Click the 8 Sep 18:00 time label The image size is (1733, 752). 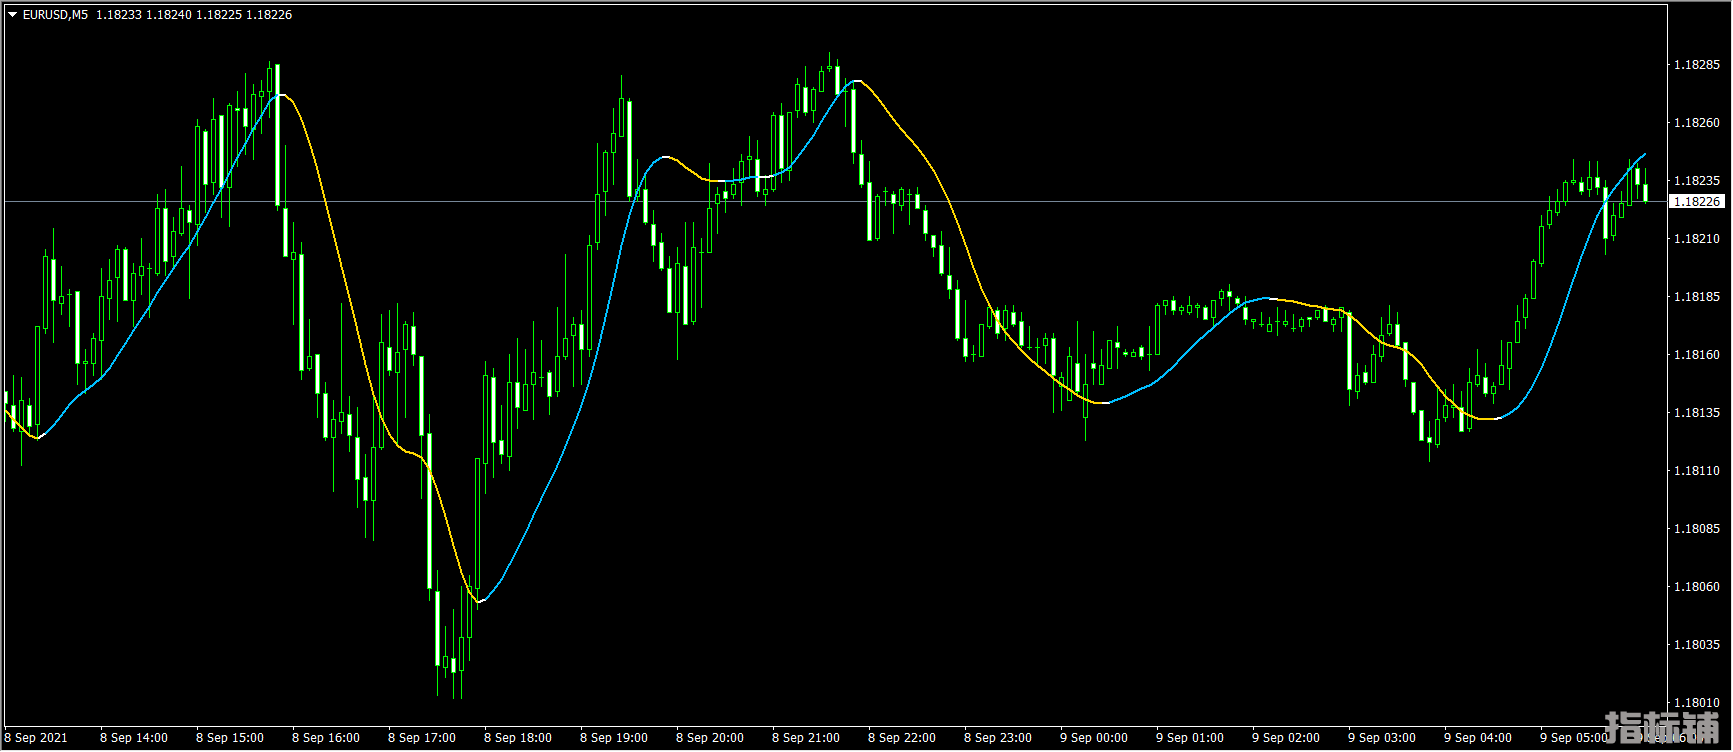point(518,738)
